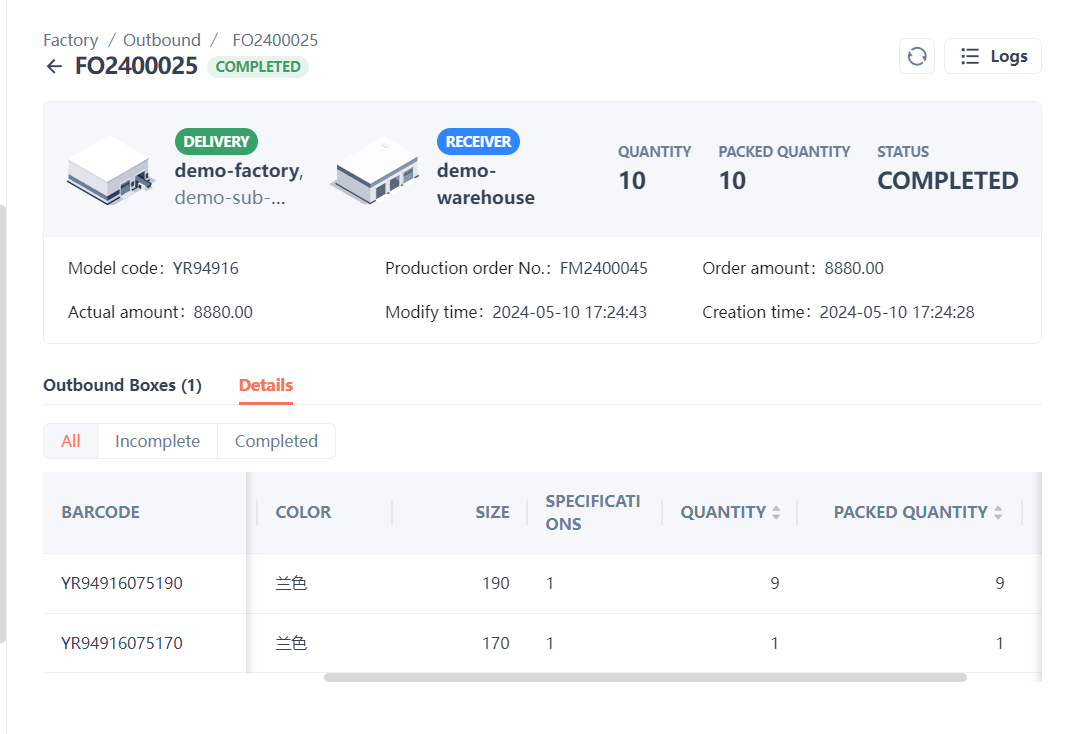Click the back arrow beside FO2400025
This screenshot has height=734, width=1070.
[x=54, y=67]
